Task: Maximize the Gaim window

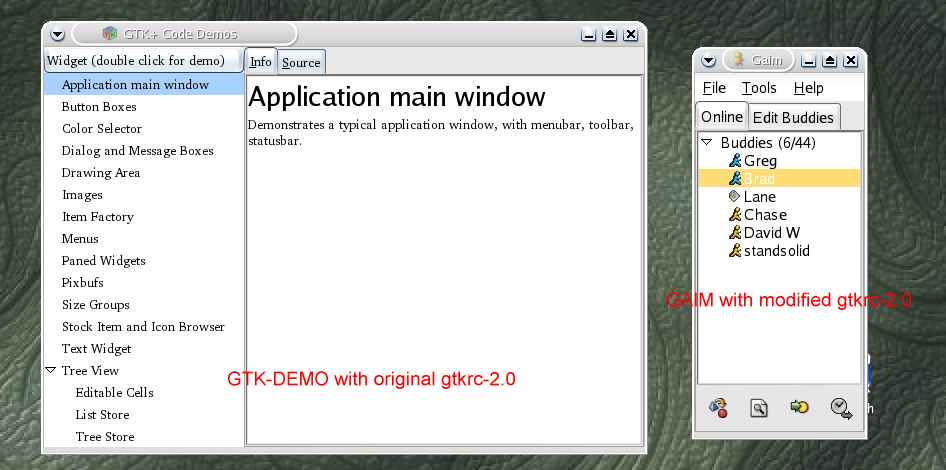Action: (x=830, y=60)
